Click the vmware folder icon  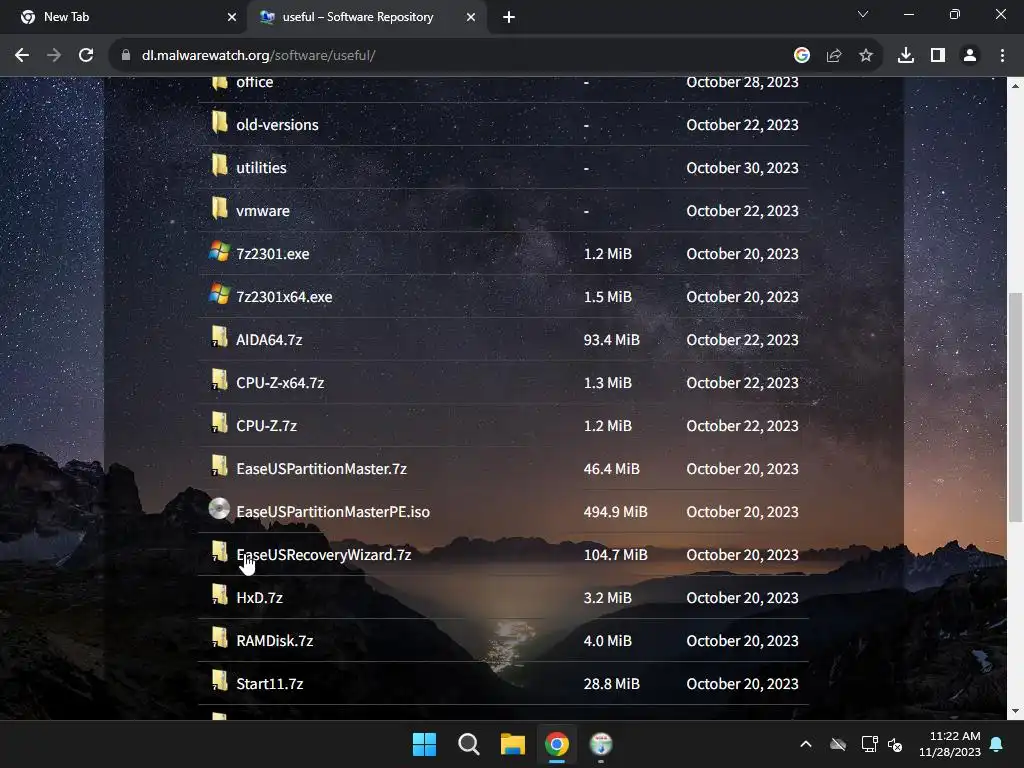pos(219,209)
